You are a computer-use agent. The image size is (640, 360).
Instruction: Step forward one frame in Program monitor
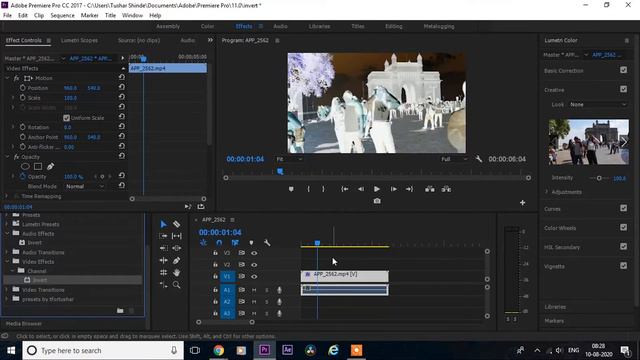click(393, 189)
